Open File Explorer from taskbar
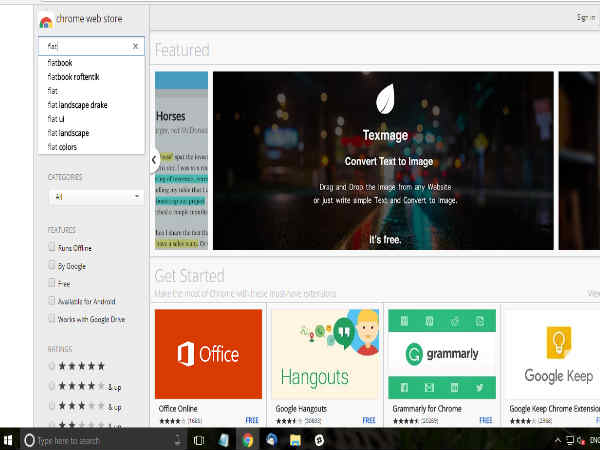Viewport: 600px width, 450px height. point(295,440)
